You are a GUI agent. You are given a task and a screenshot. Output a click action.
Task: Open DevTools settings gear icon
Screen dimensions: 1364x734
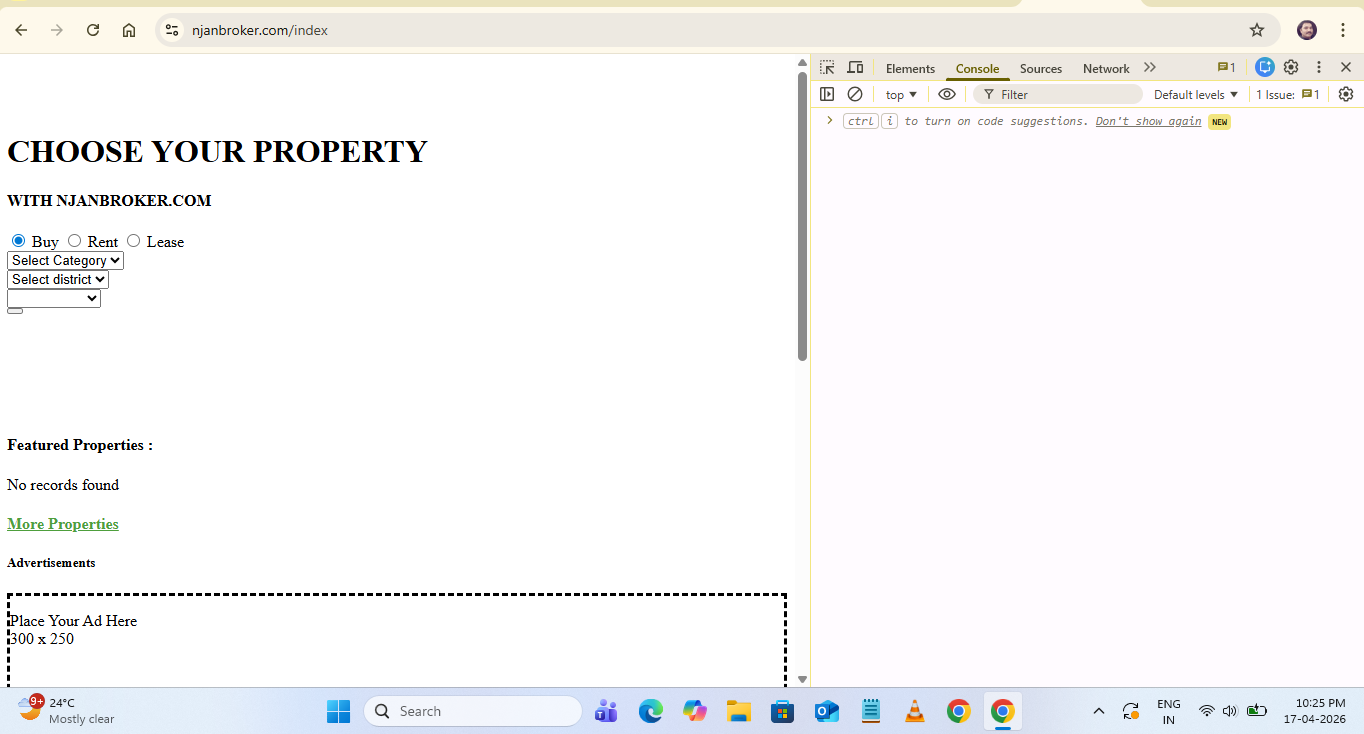(1291, 67)
